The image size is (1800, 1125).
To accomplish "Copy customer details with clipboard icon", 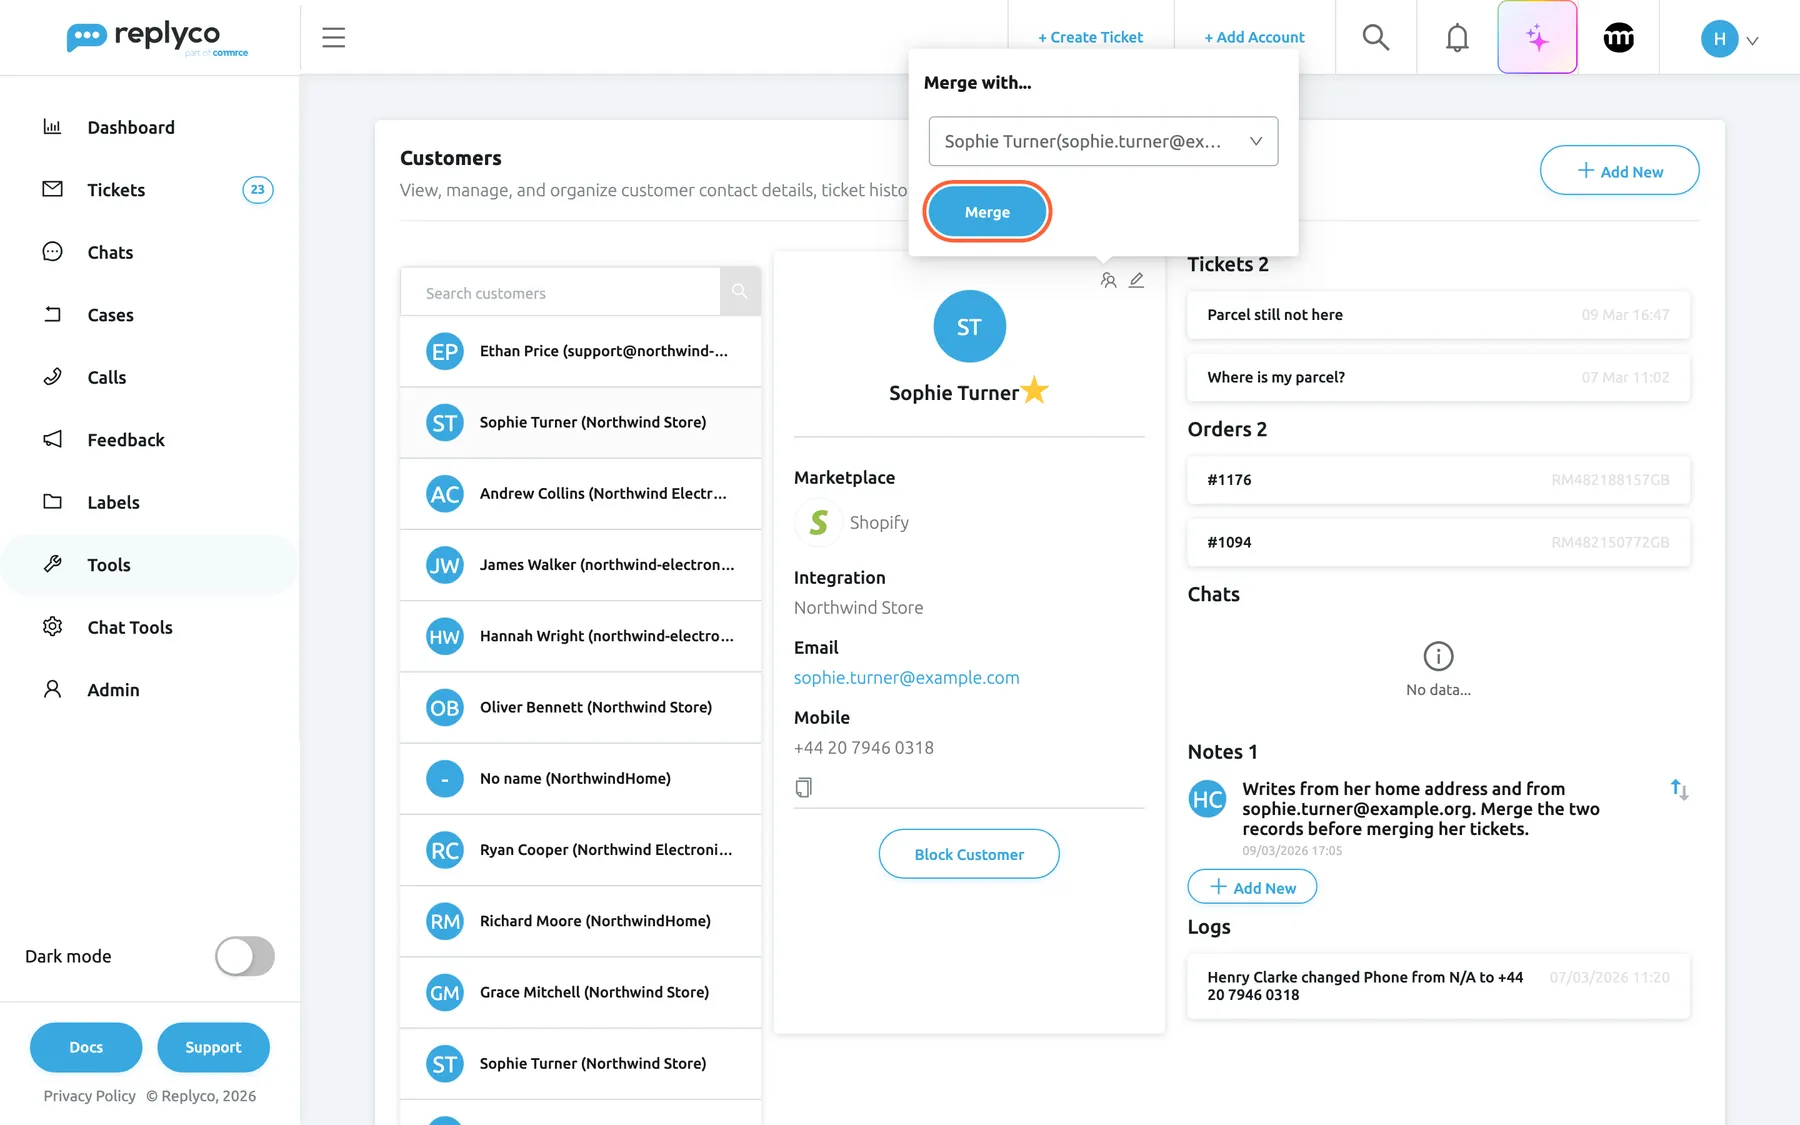I will tap(803, 788).
